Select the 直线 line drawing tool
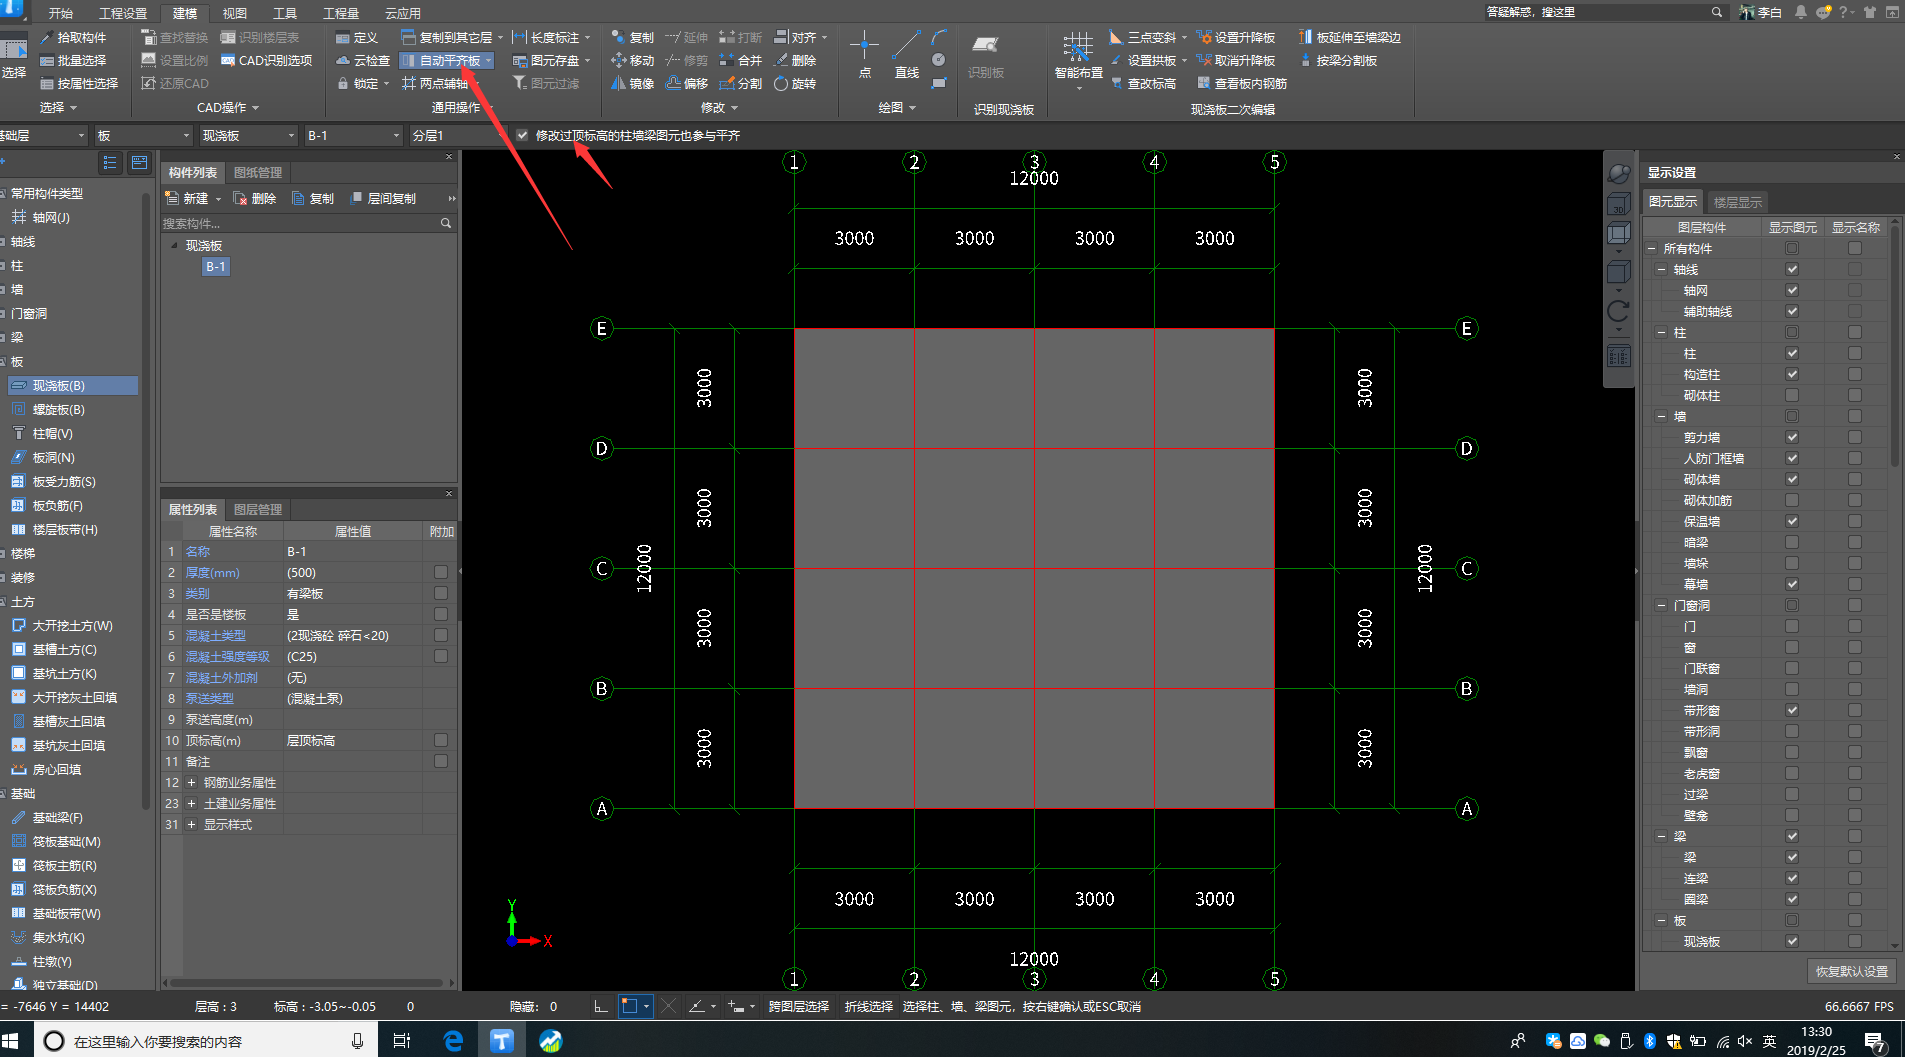This screenshot has height=1057, width=1905. 907,54
